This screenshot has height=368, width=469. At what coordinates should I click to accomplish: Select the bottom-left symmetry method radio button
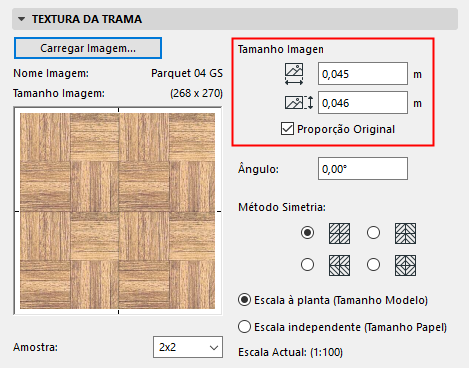[x=307, y=265]
